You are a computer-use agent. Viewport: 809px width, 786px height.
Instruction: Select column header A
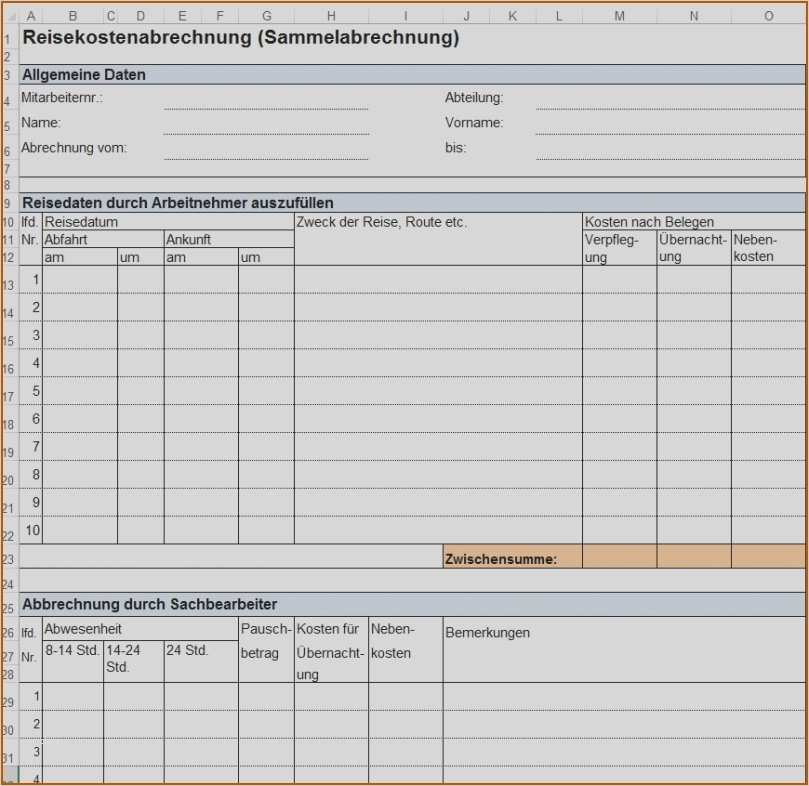31,15
